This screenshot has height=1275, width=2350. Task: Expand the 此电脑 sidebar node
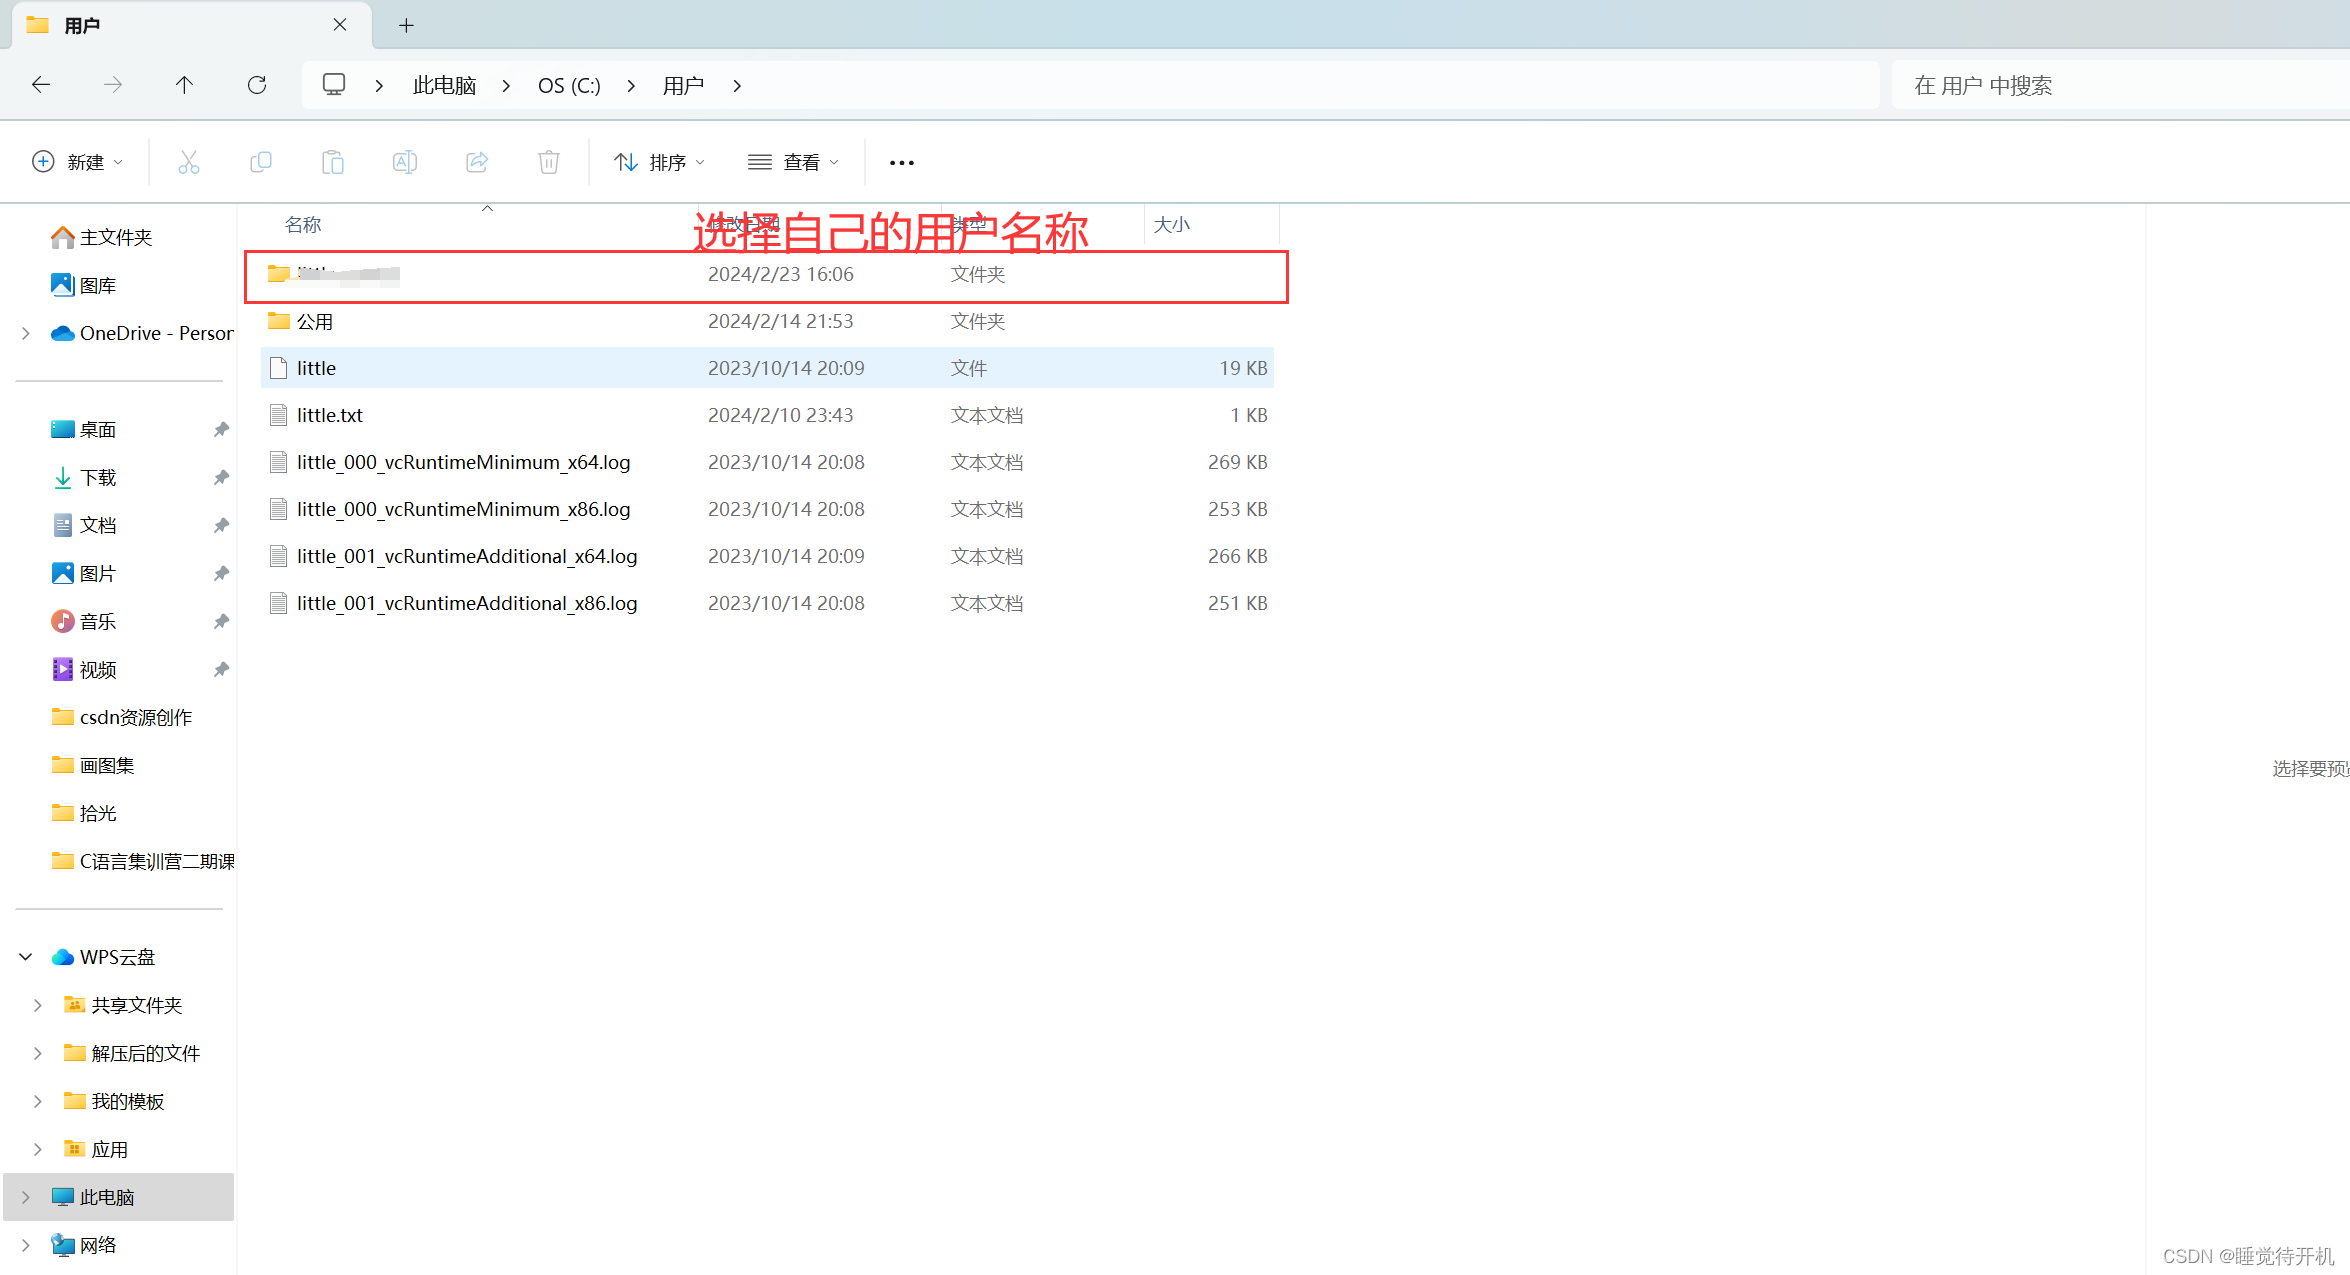pos(26,1197)
